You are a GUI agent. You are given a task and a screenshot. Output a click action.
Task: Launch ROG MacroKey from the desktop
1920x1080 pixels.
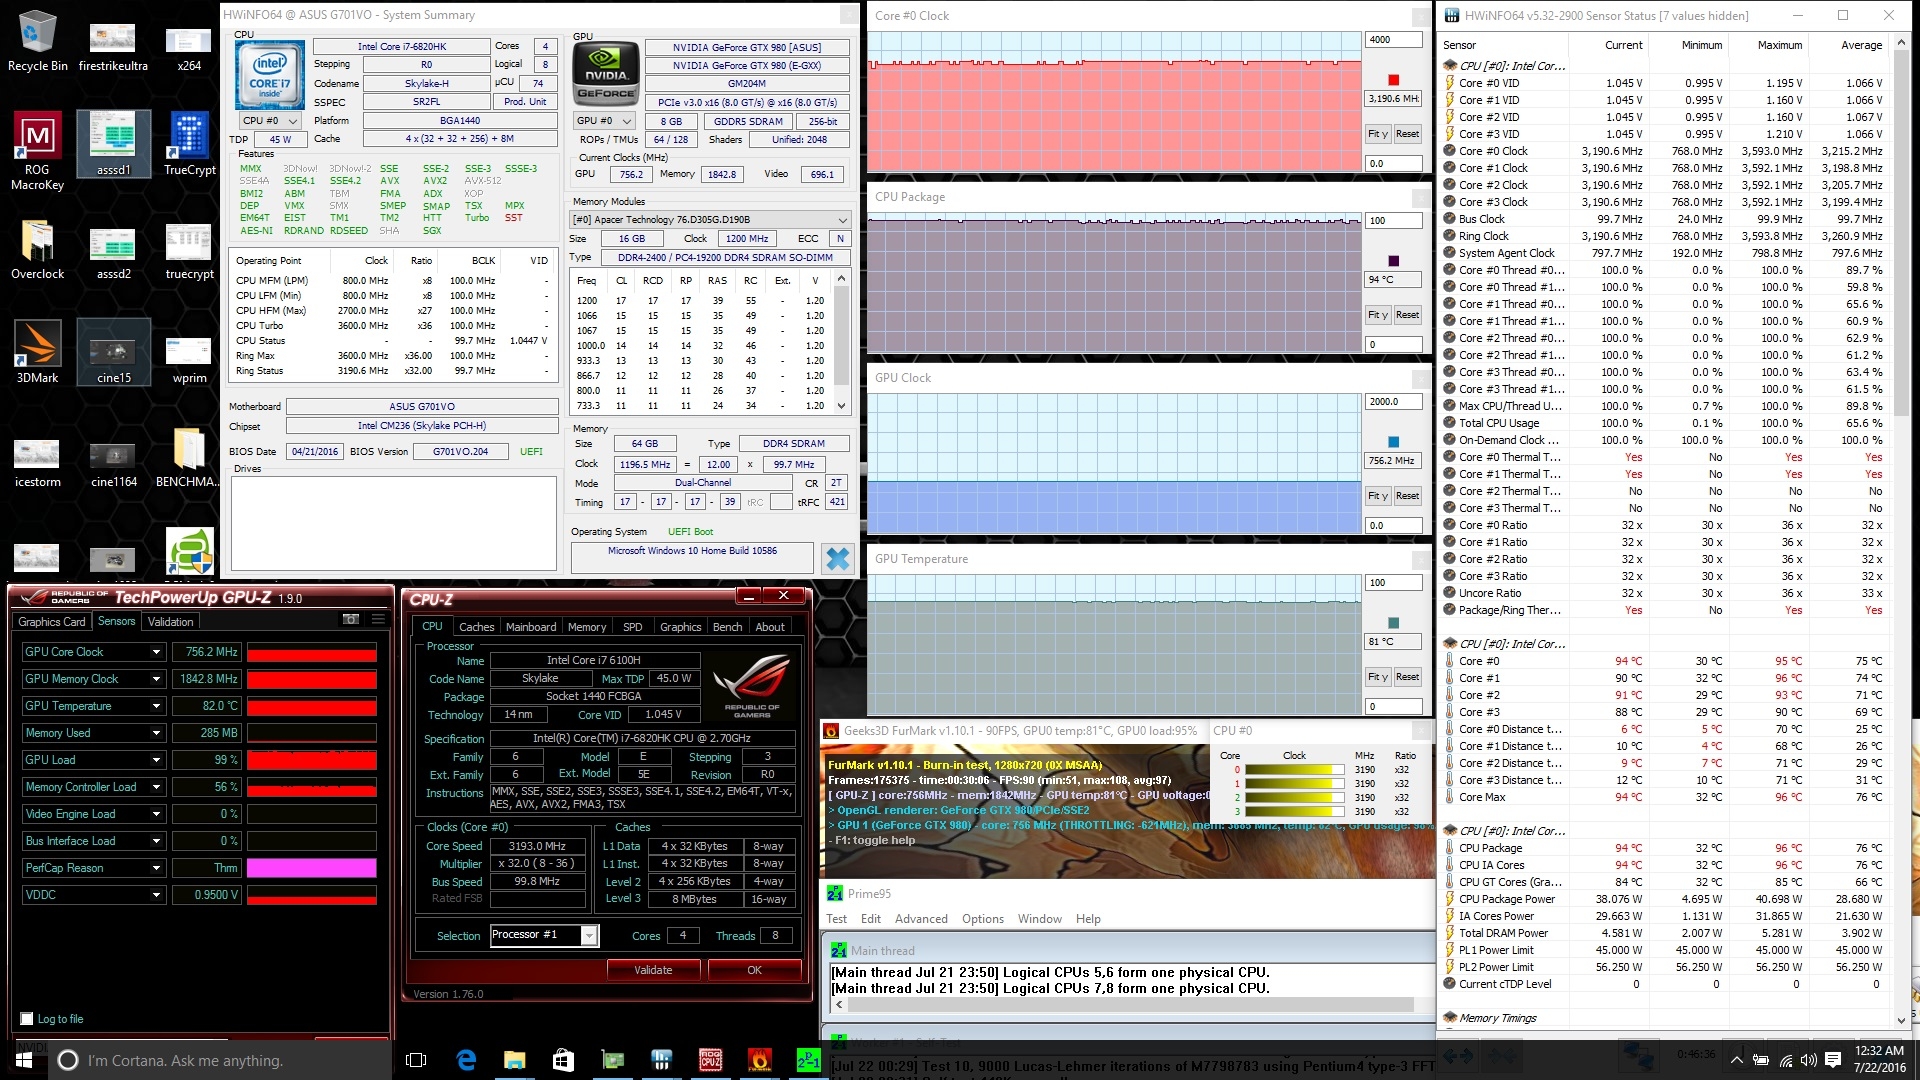(37, 150)
